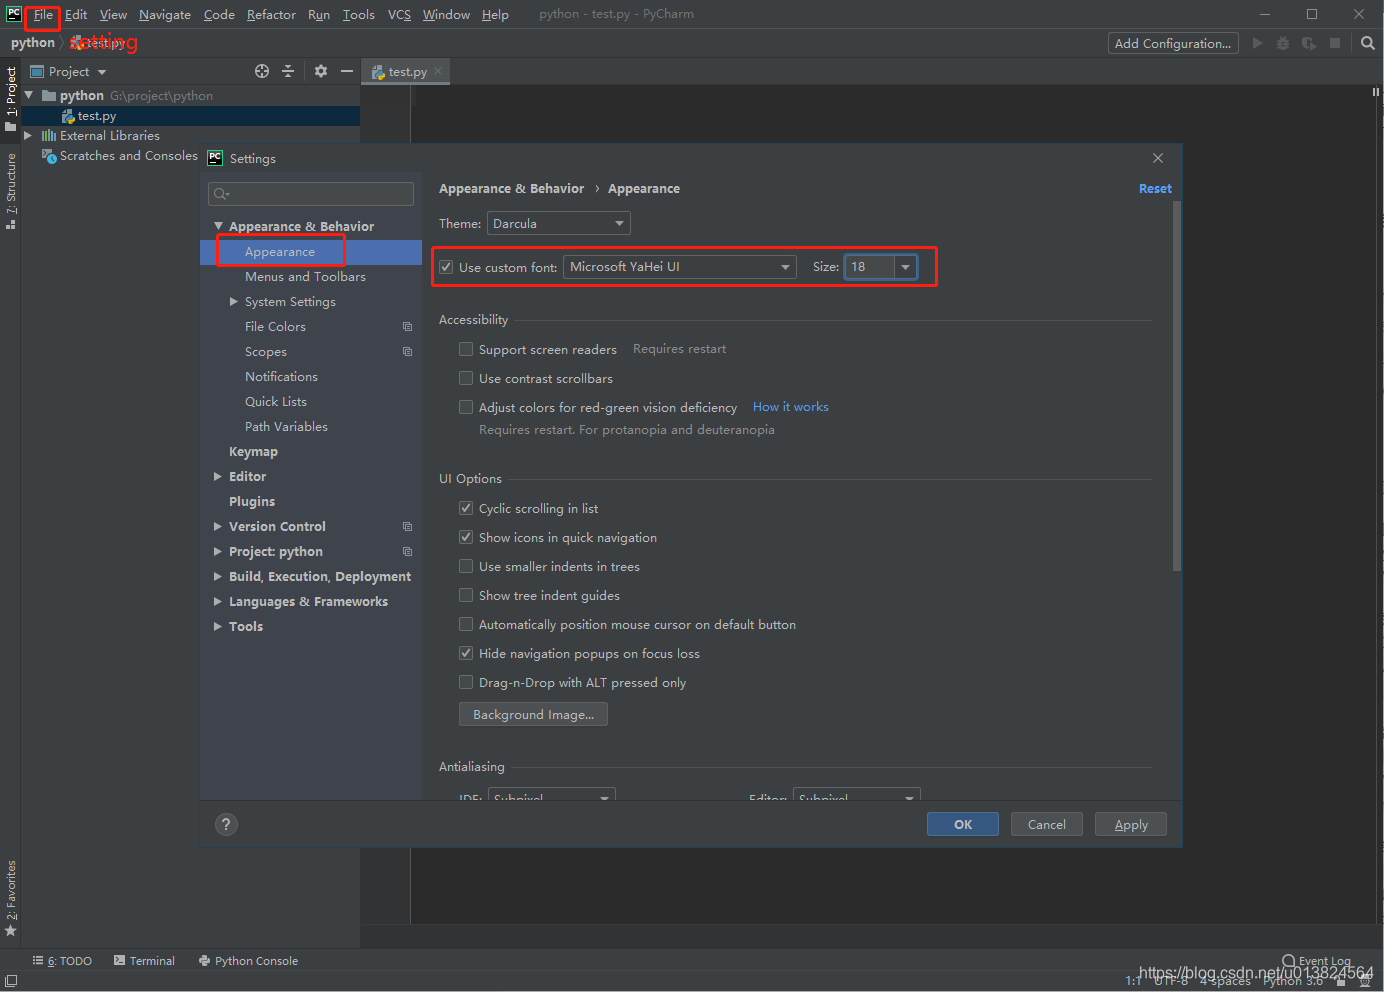1384x992 pixels.
Task: Click the Cancel button
Action: point(1047,824)
